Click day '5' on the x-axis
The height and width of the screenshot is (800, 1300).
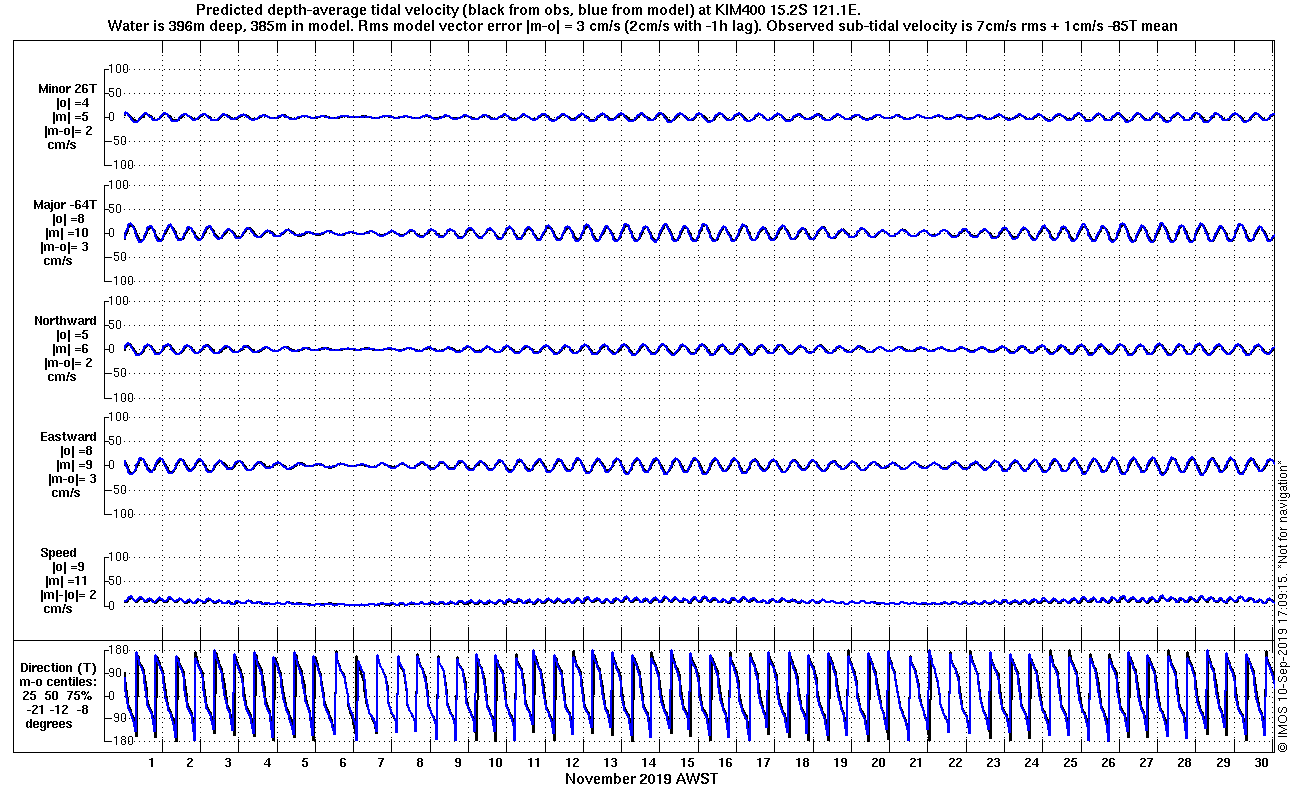pyautogui.click(x=305, y=763)
